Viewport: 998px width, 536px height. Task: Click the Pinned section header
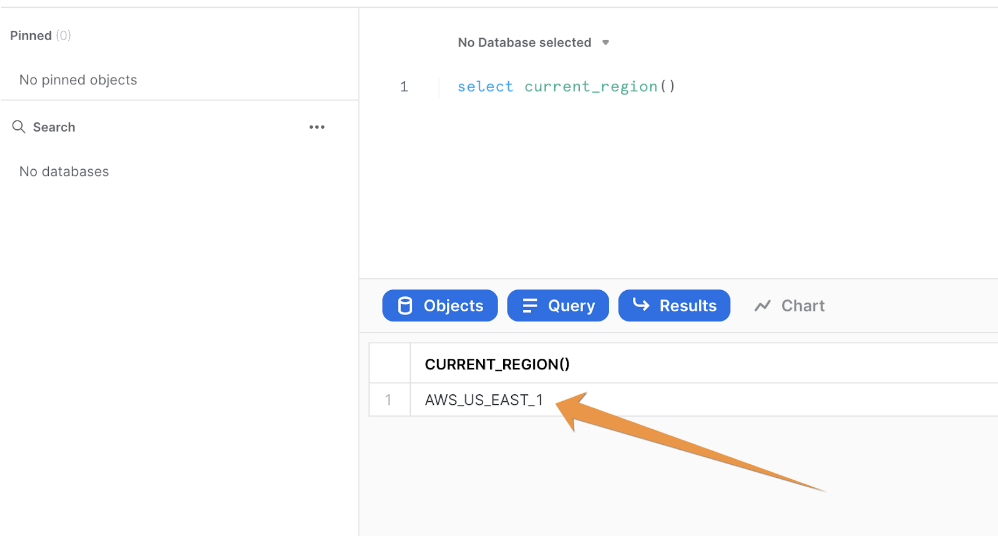pos(40,36)
